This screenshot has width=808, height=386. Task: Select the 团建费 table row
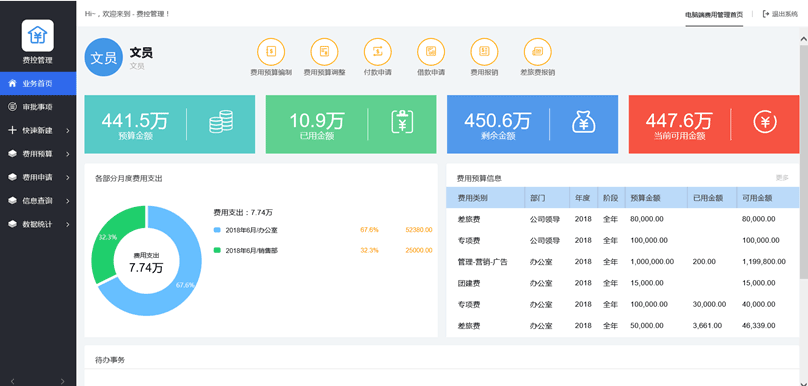(622, 283)
